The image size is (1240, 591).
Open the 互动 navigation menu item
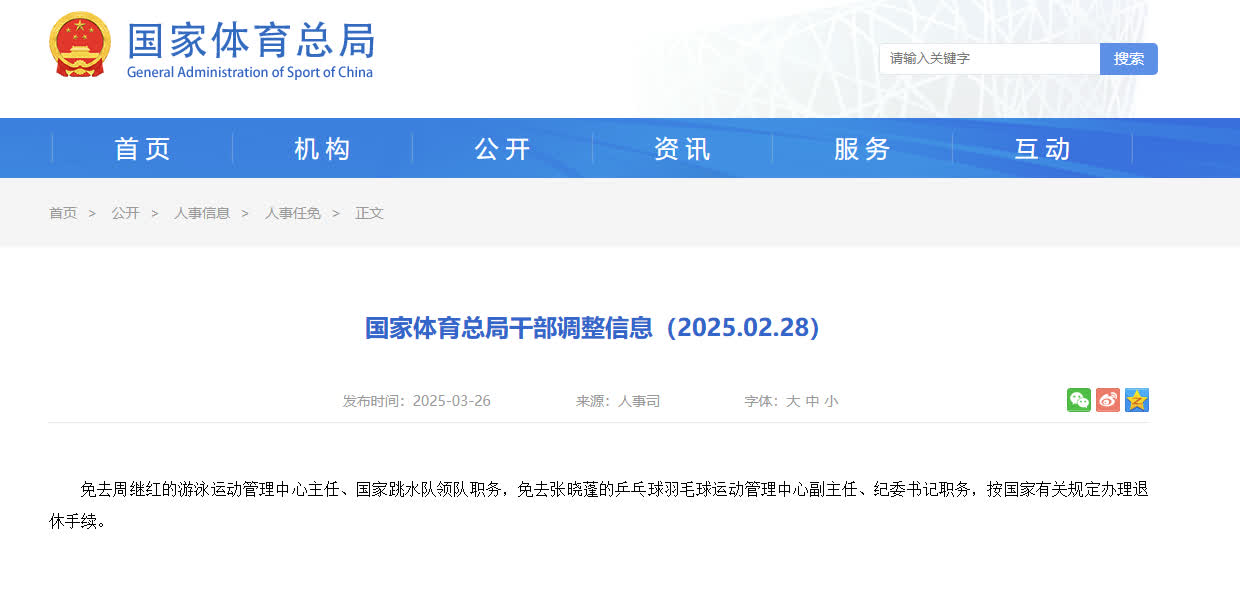coord(1042,149)
